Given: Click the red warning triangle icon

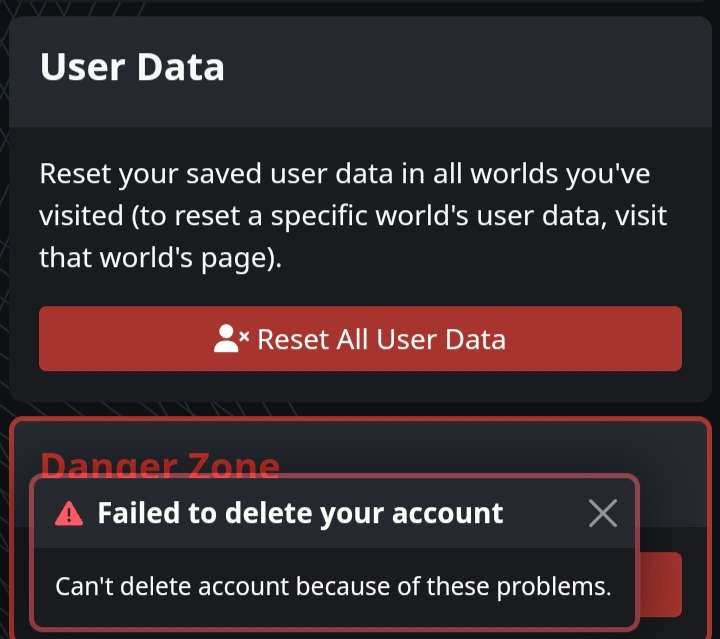Looking at the screenshot, I should (69, 514).
